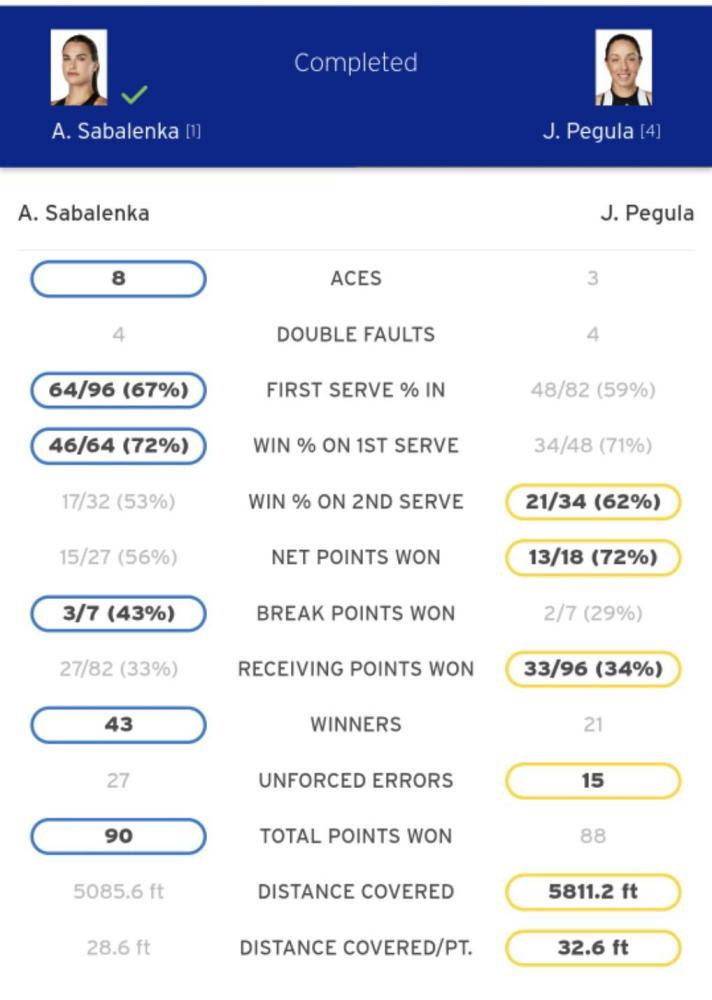Select Sabalenka's 46/64 first serve win pill
Screen dimensions: 712x1000
pos(119,445)
